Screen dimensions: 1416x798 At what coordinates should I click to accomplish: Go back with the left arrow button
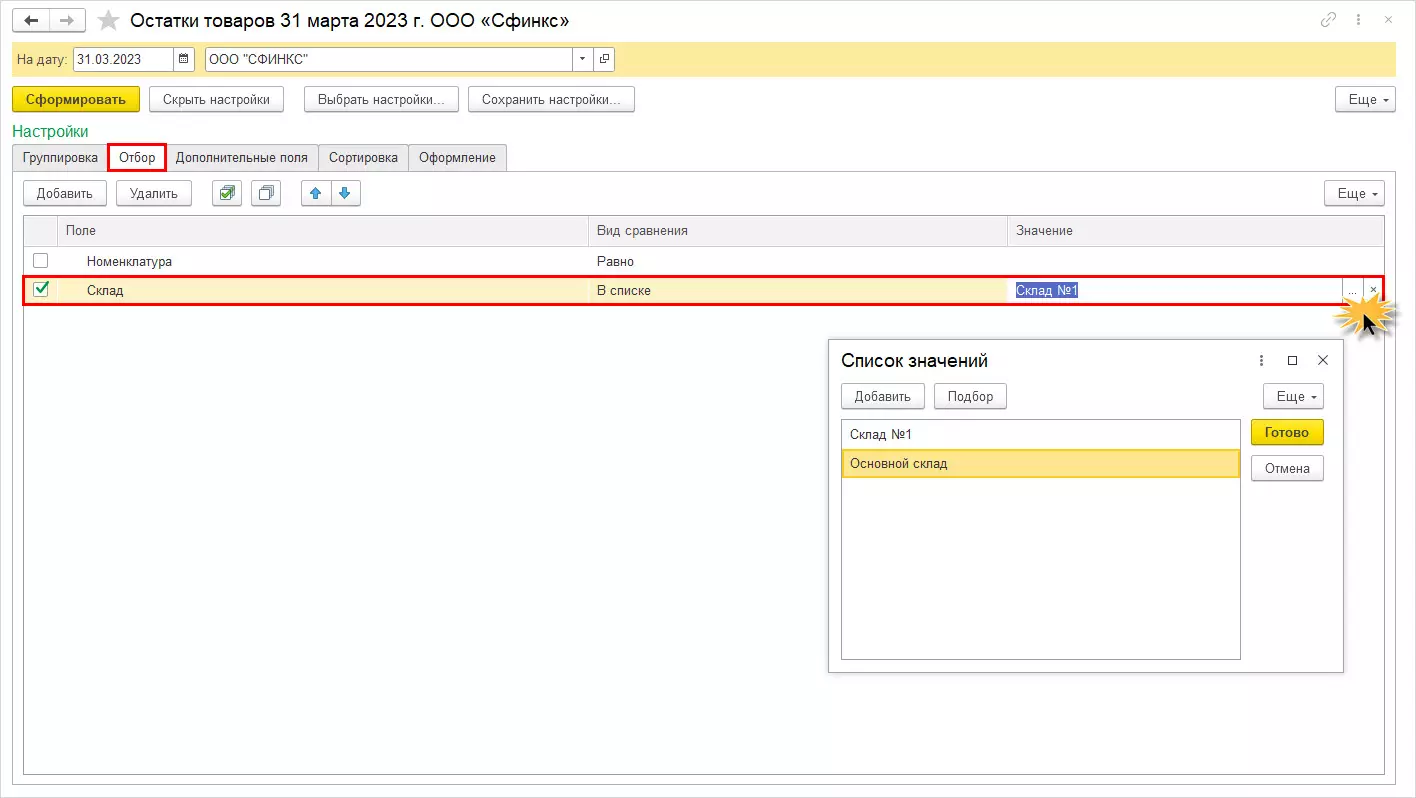click(30, 20)
